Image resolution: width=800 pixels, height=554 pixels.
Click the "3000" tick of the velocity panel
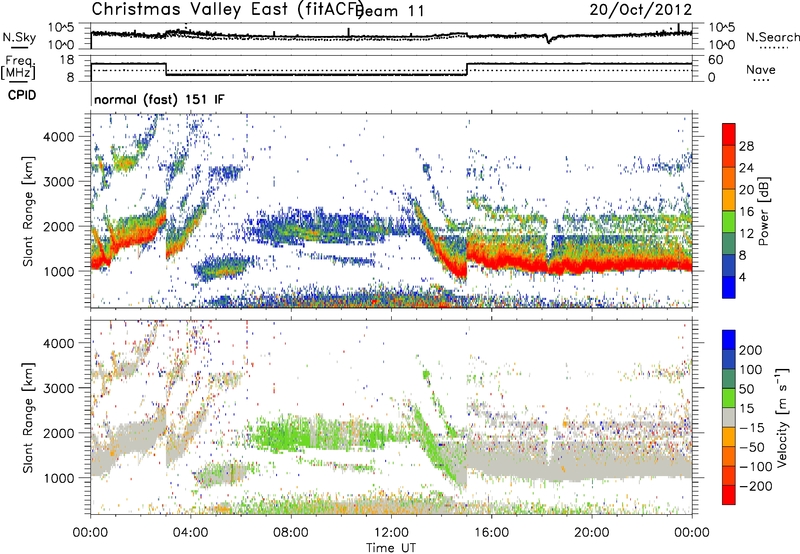click(58, 388)
